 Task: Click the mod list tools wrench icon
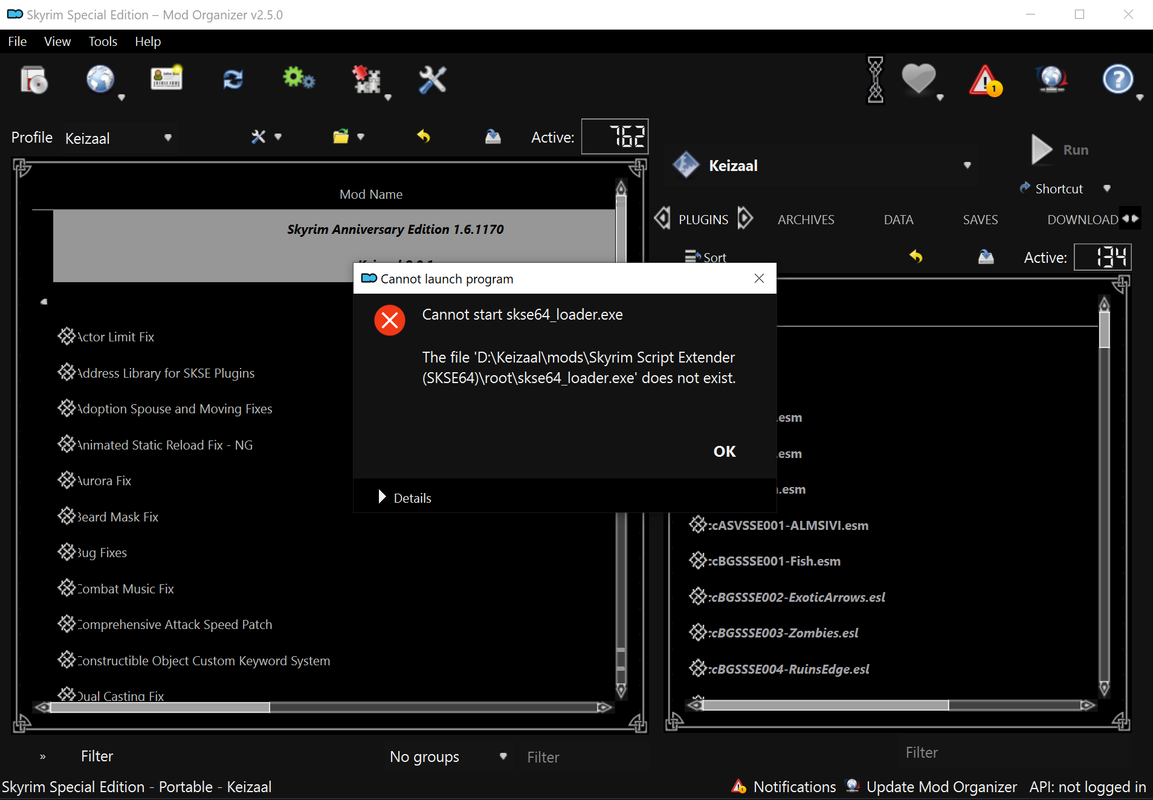pyautogui.click(x=258, y=137)
